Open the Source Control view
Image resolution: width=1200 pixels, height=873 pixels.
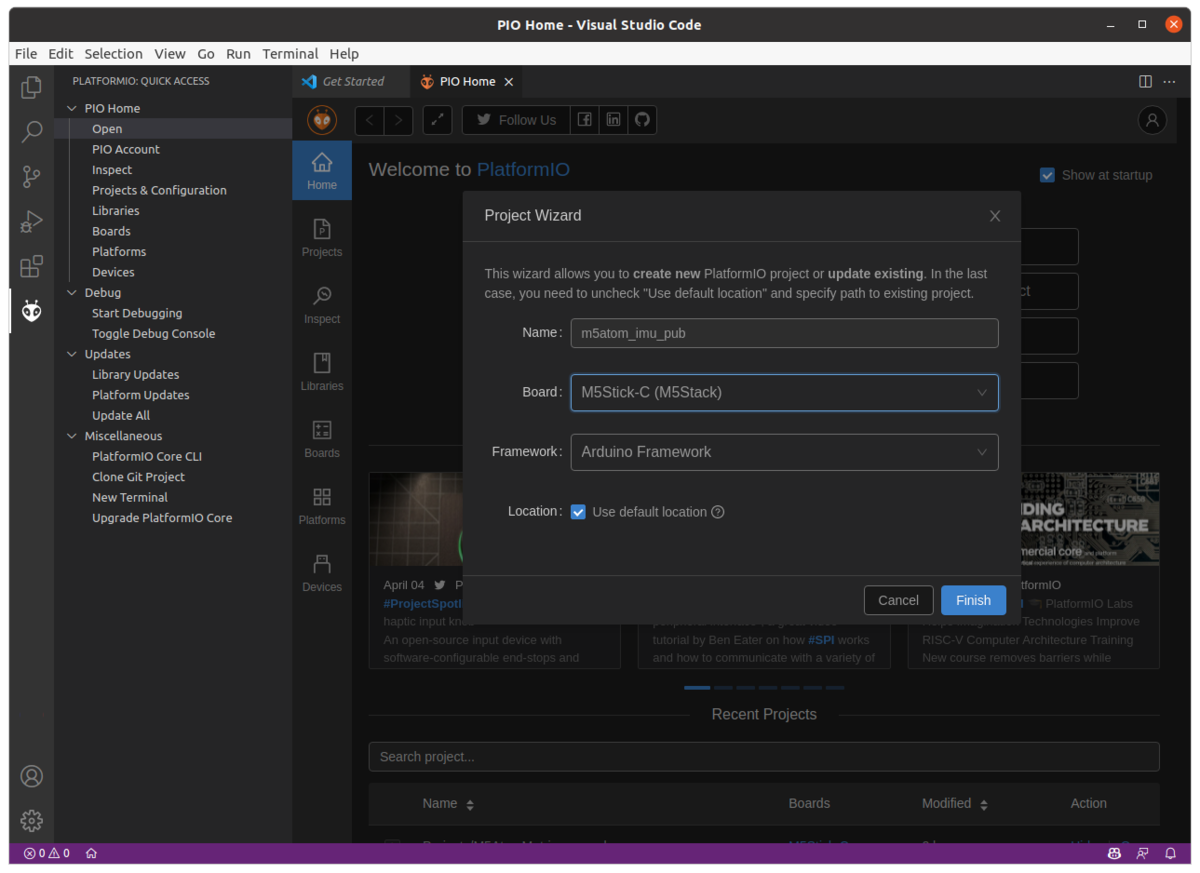tap(32, 177)
